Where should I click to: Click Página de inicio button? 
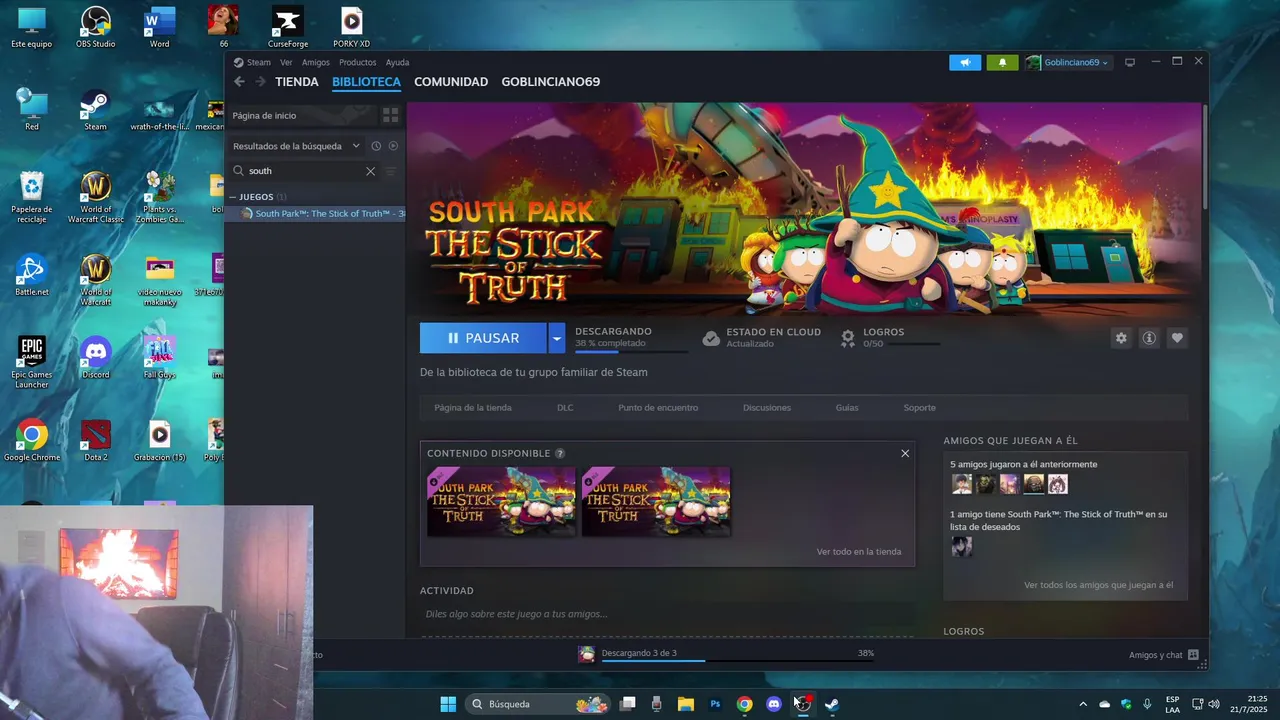pos(303,115)
